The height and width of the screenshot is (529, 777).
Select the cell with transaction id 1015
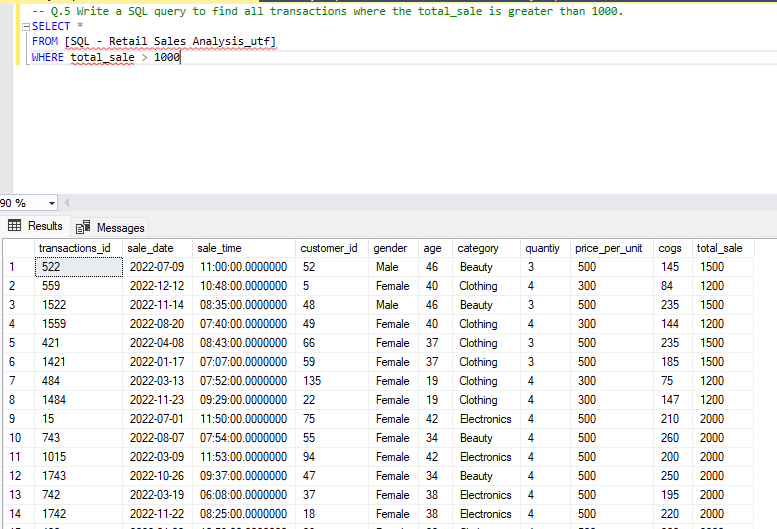point(78,457)
